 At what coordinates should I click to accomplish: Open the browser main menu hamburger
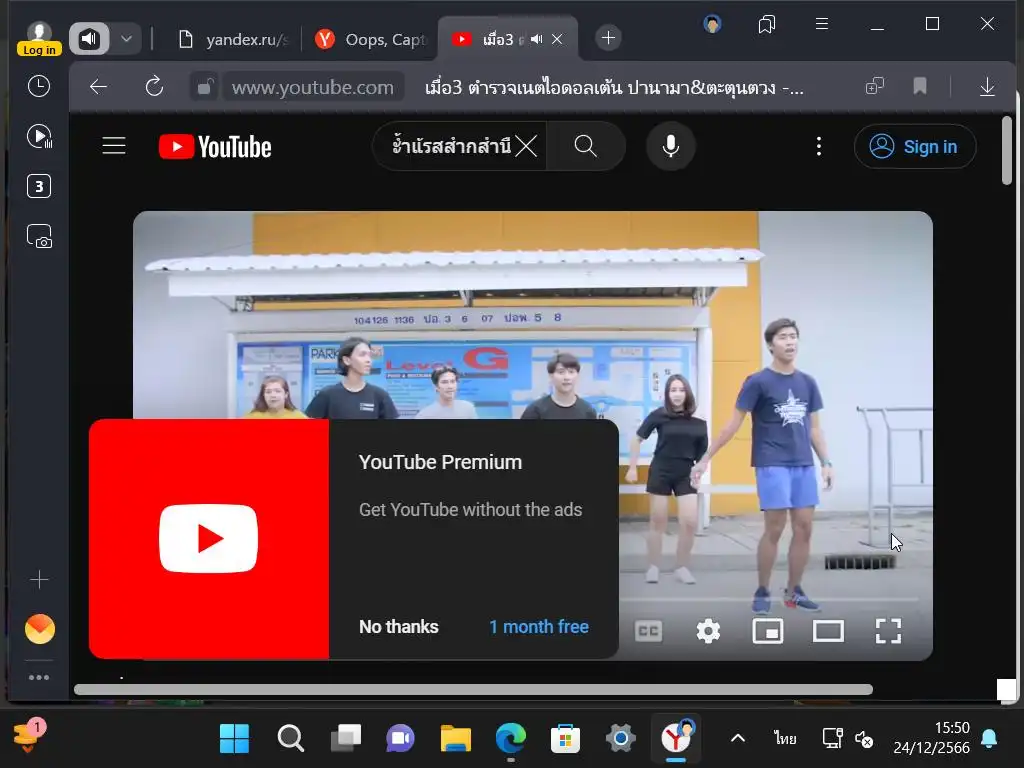click(822, 24)
